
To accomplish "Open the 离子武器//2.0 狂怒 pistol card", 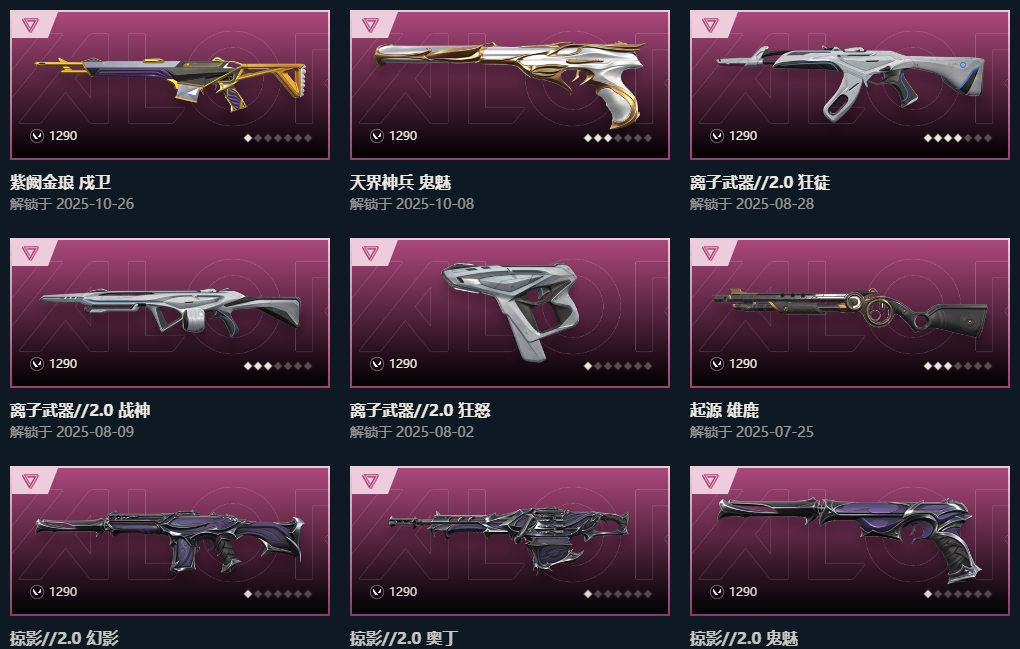I will click(510, 313).
